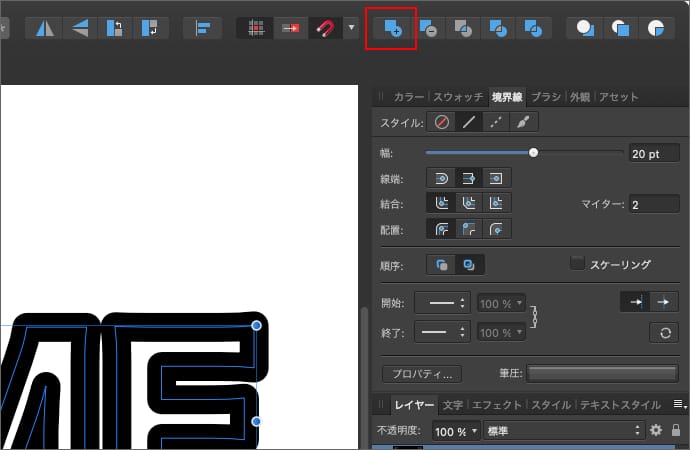
Task: Open the 開始 arrowhead style dropdown
Action: pos(441,303)
